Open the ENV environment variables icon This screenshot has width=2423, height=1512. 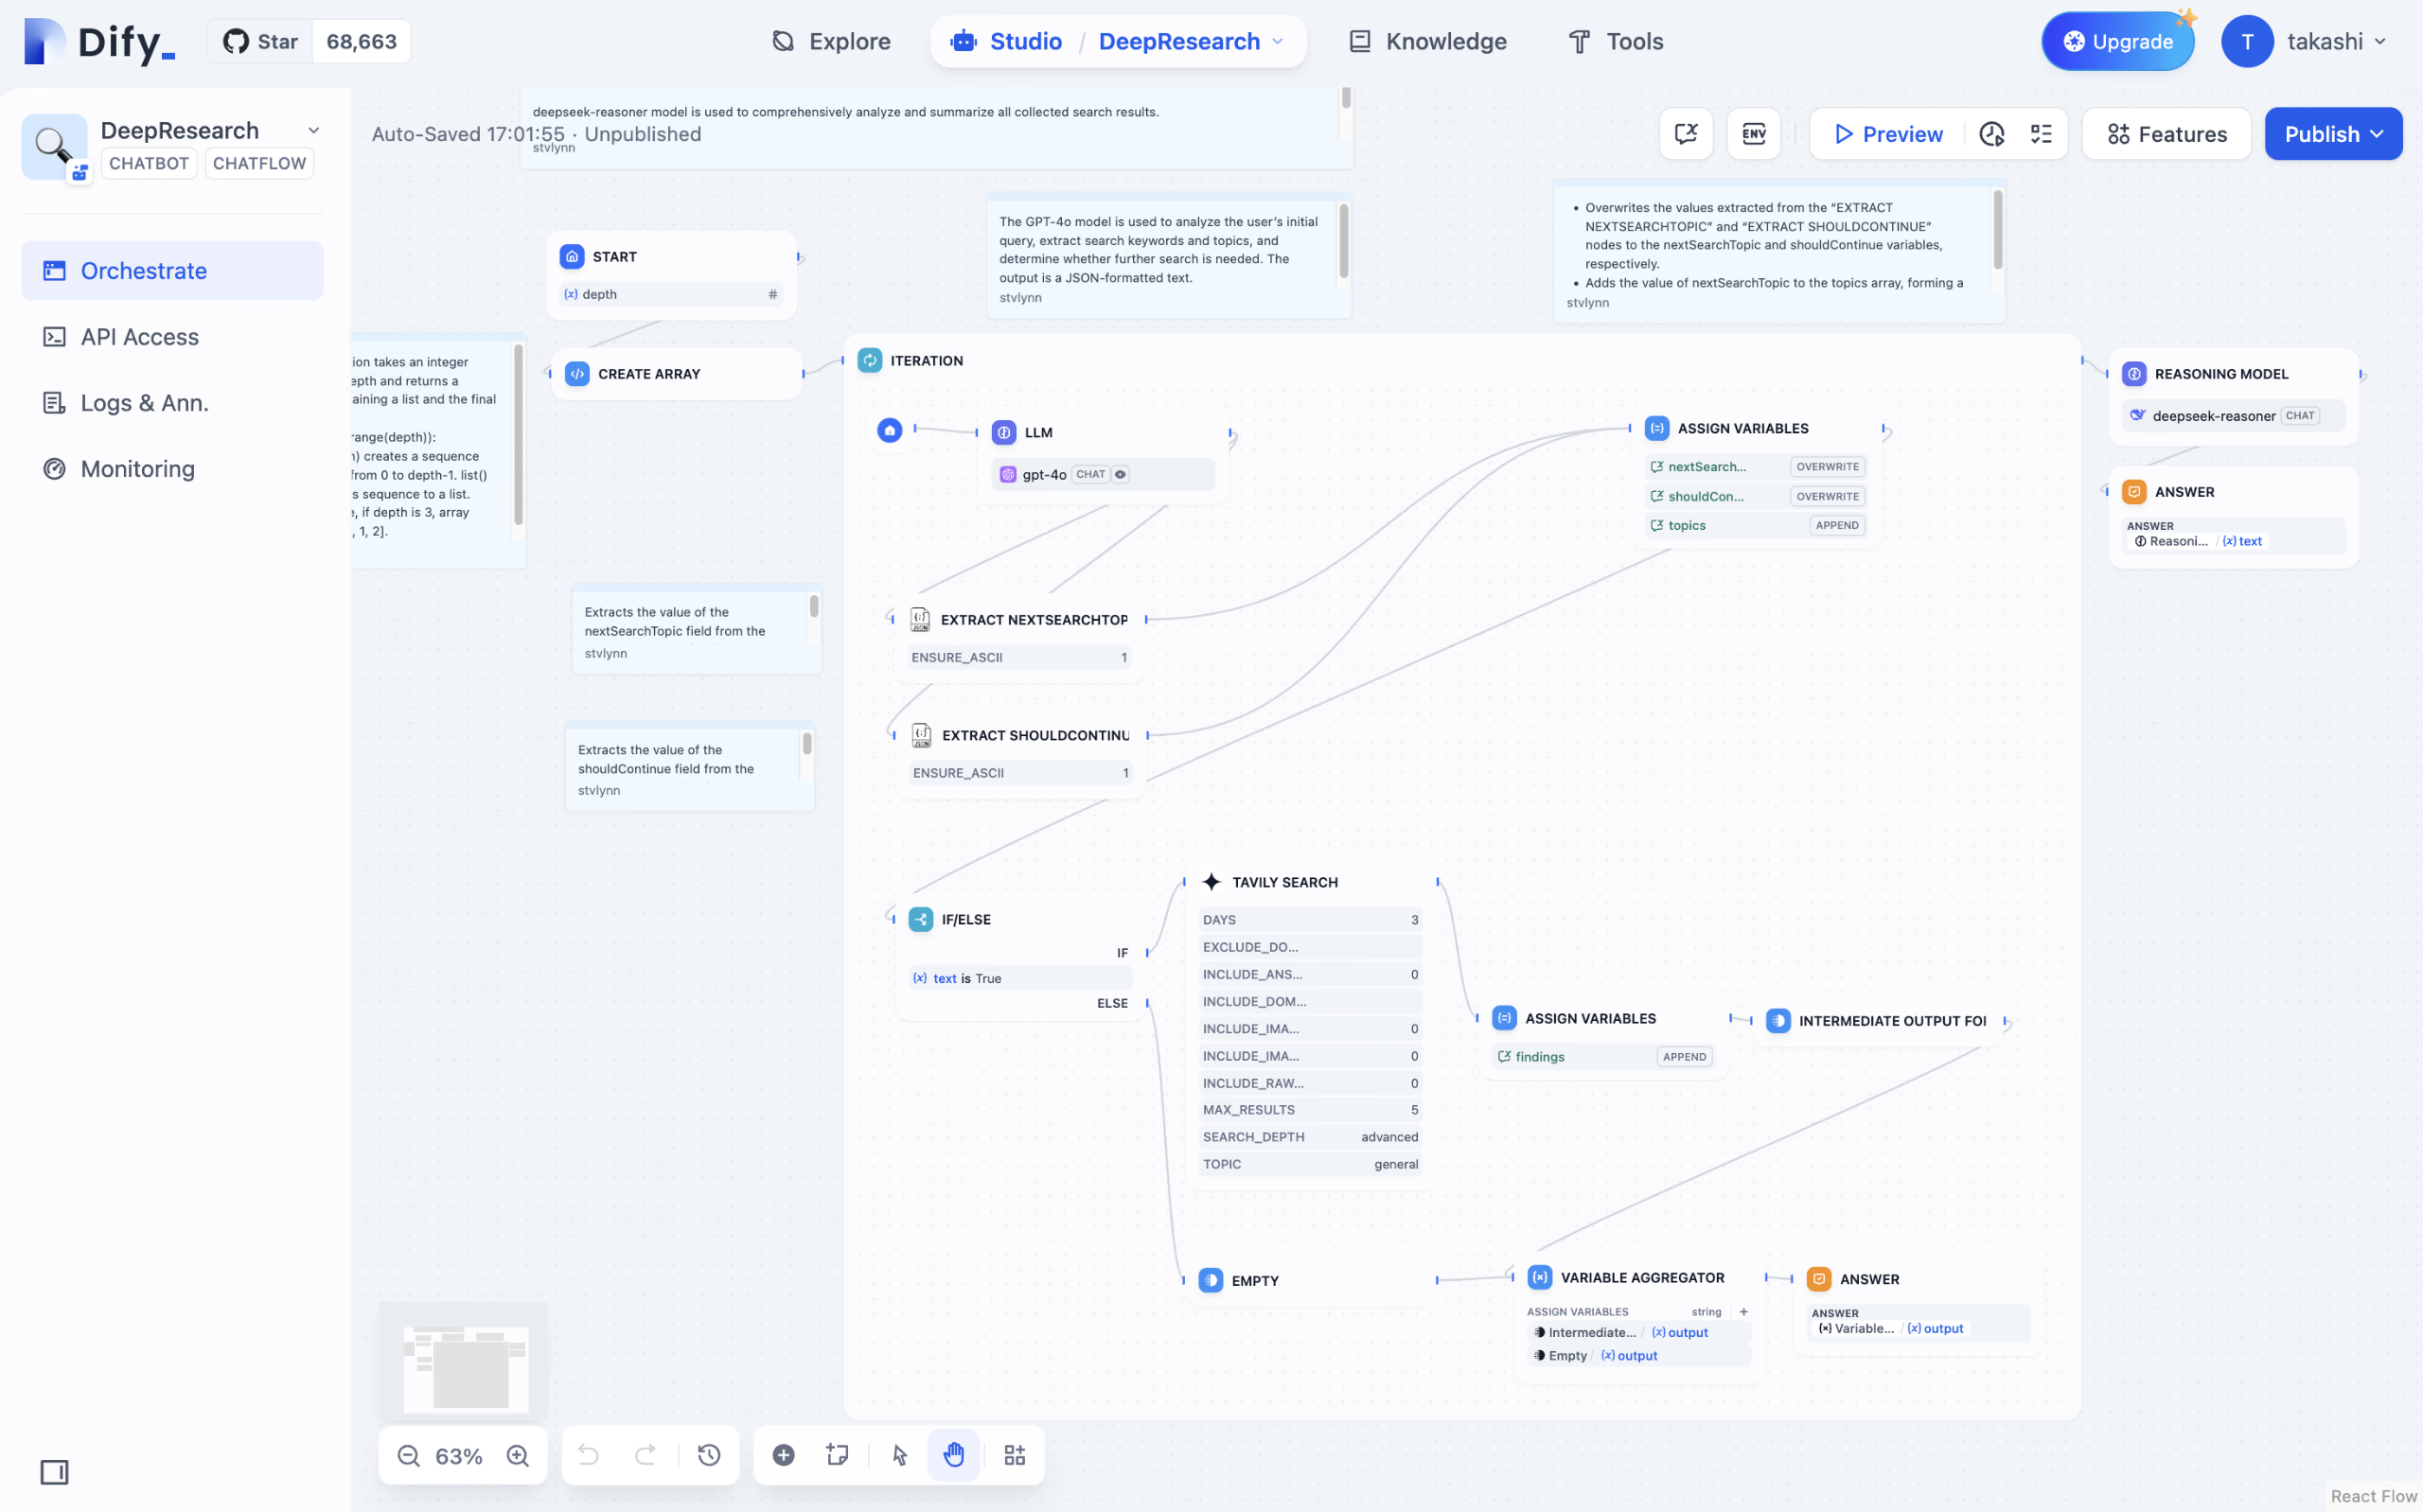[1753, 134]
